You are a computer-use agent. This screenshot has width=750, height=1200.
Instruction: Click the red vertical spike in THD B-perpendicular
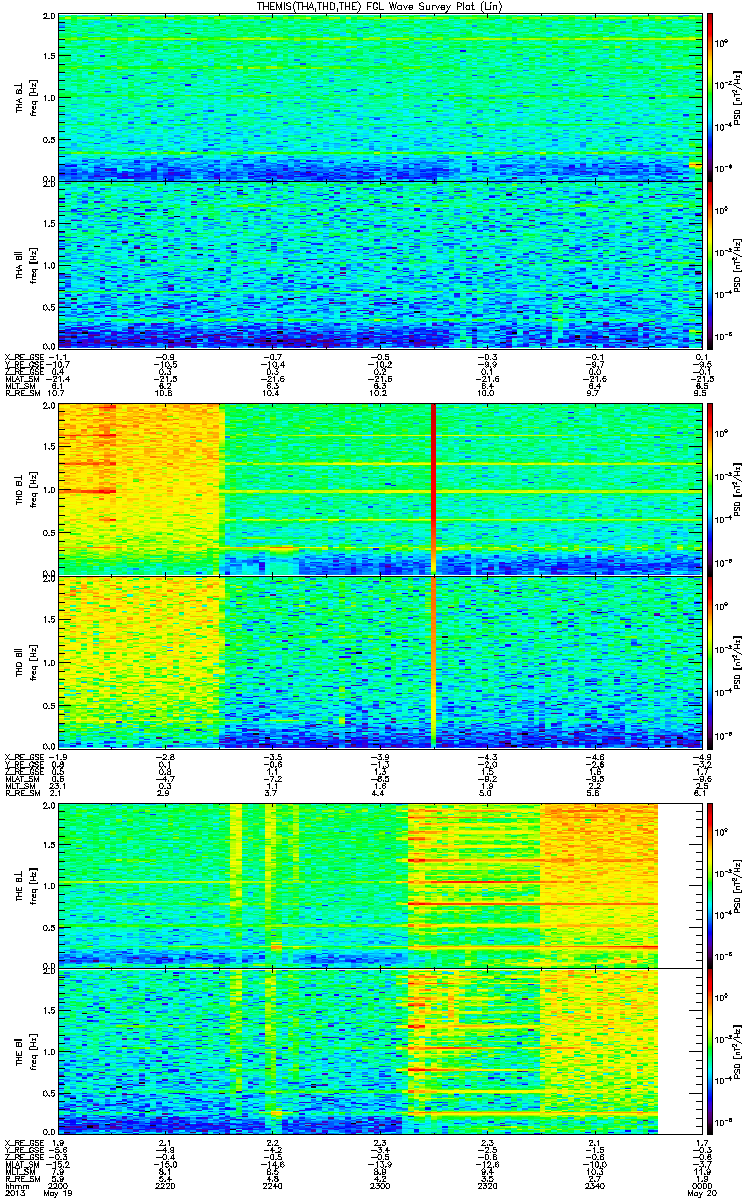pos(433,489)
